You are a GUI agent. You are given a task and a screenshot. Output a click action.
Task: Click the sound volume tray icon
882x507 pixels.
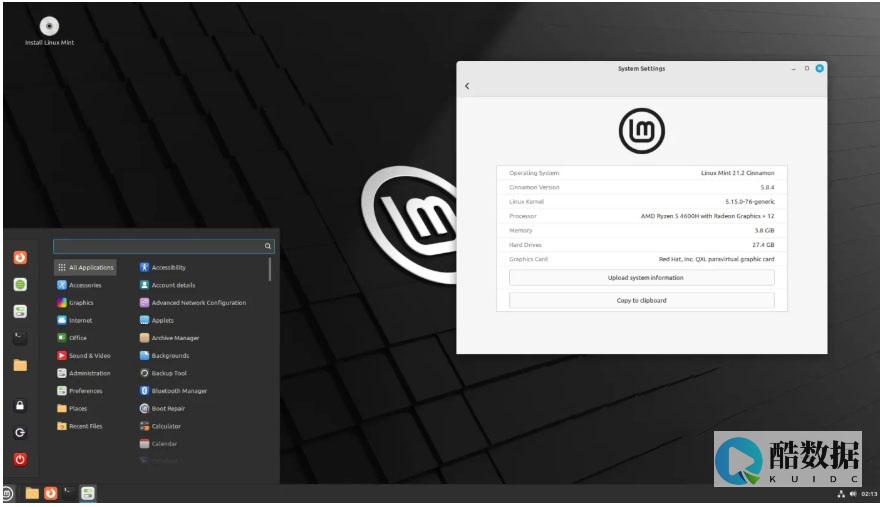(853, 494)
